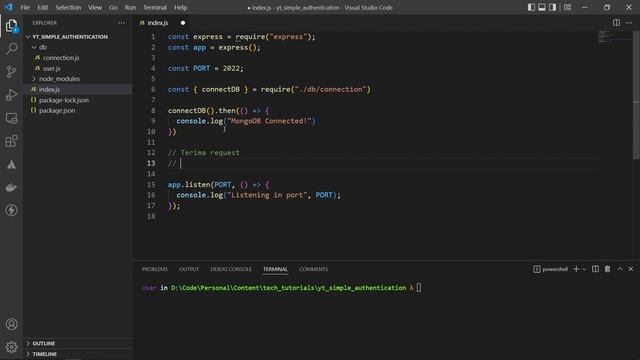
Task: Open package-lock.json file
Action: 64,100
